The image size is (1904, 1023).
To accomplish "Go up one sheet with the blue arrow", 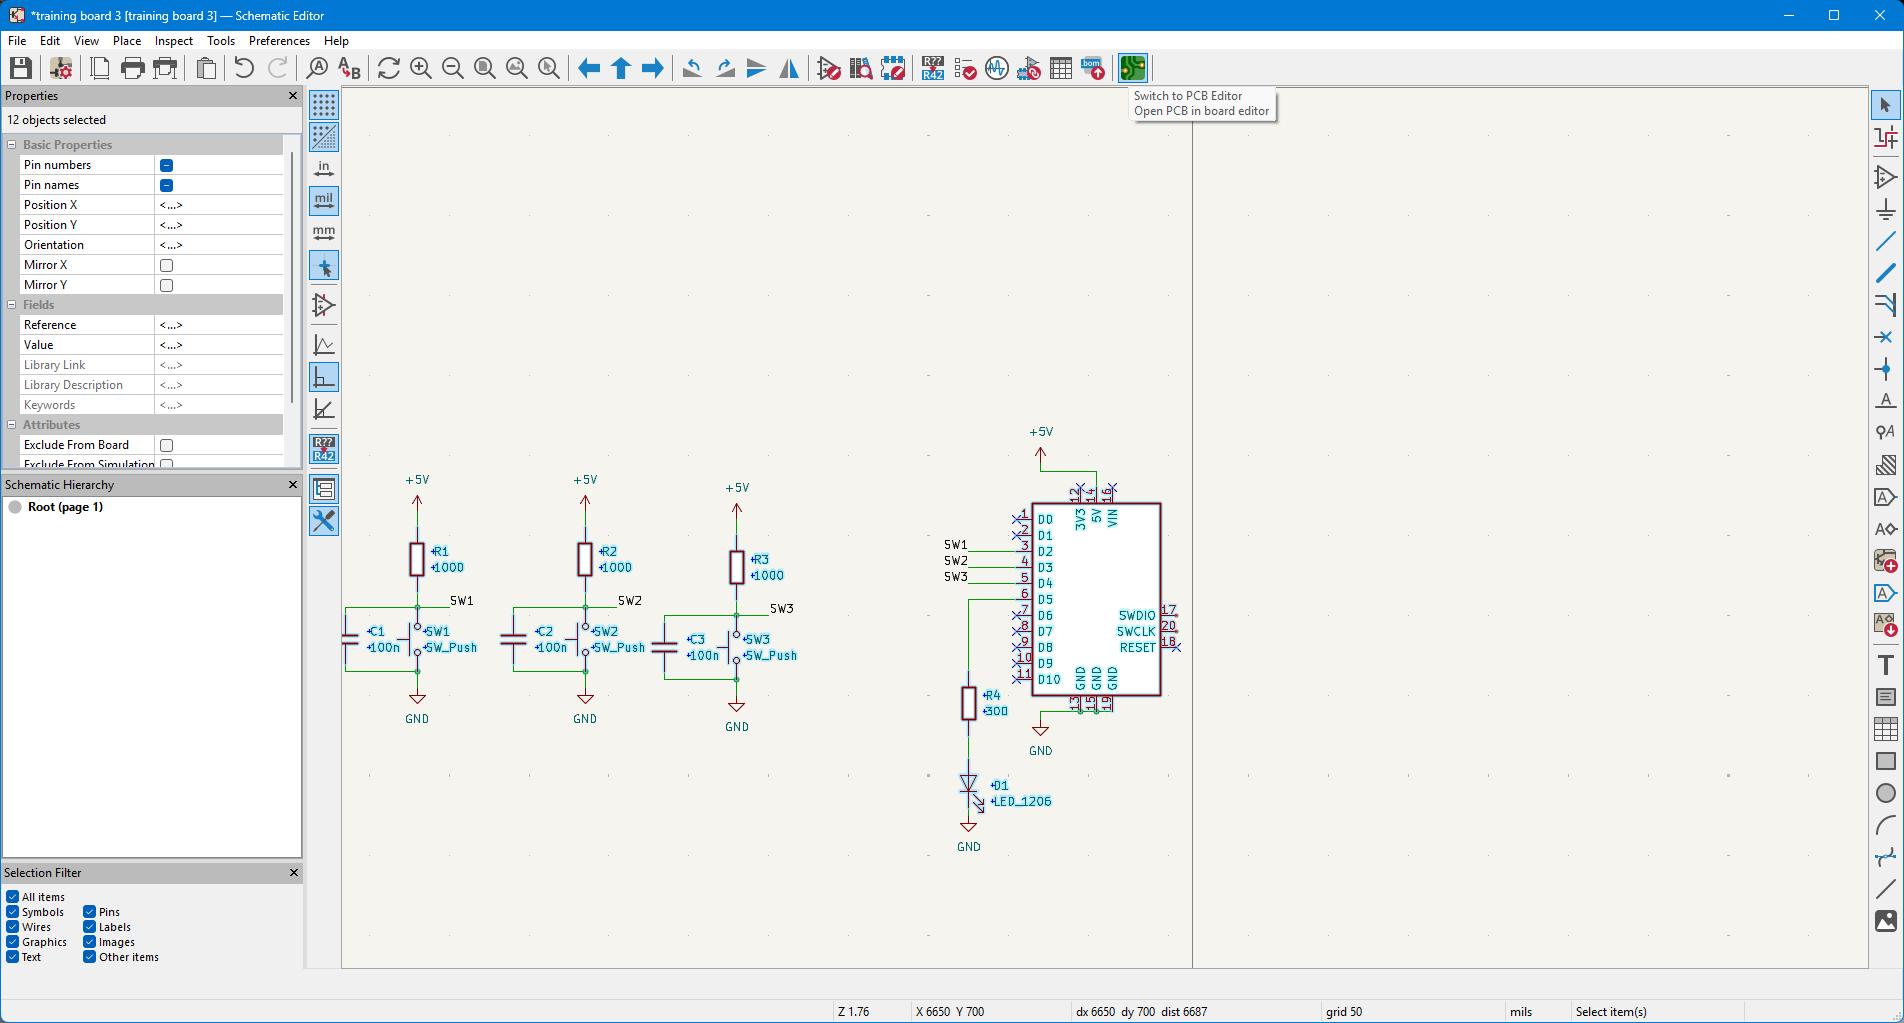I will click(621, 68).
